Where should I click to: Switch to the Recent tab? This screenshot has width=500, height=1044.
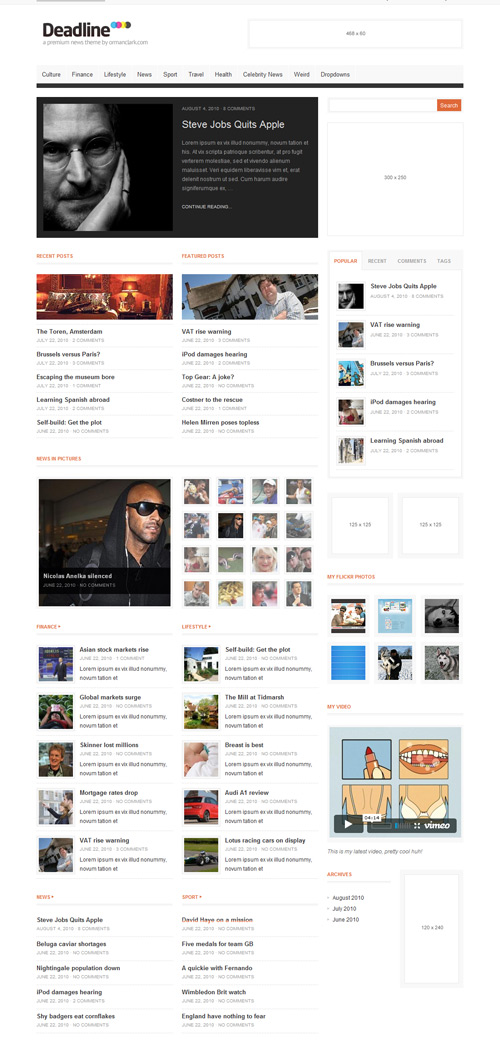click(x=377, y=261)
